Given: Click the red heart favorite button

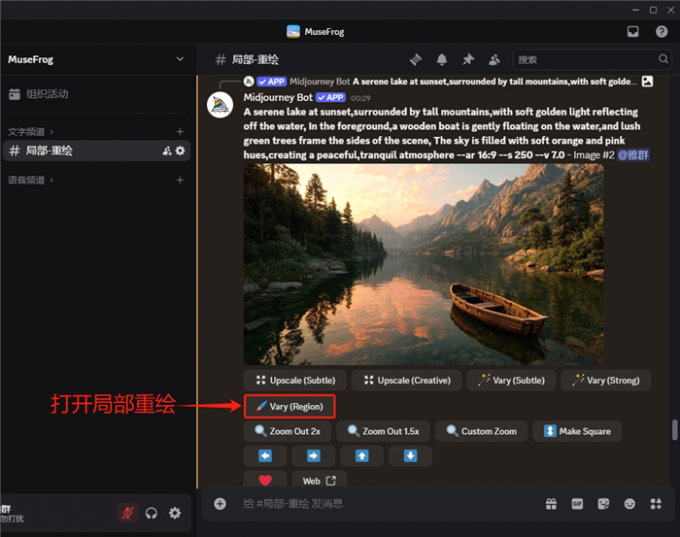Looking at the screenshot, I should (x=265, y=480).
